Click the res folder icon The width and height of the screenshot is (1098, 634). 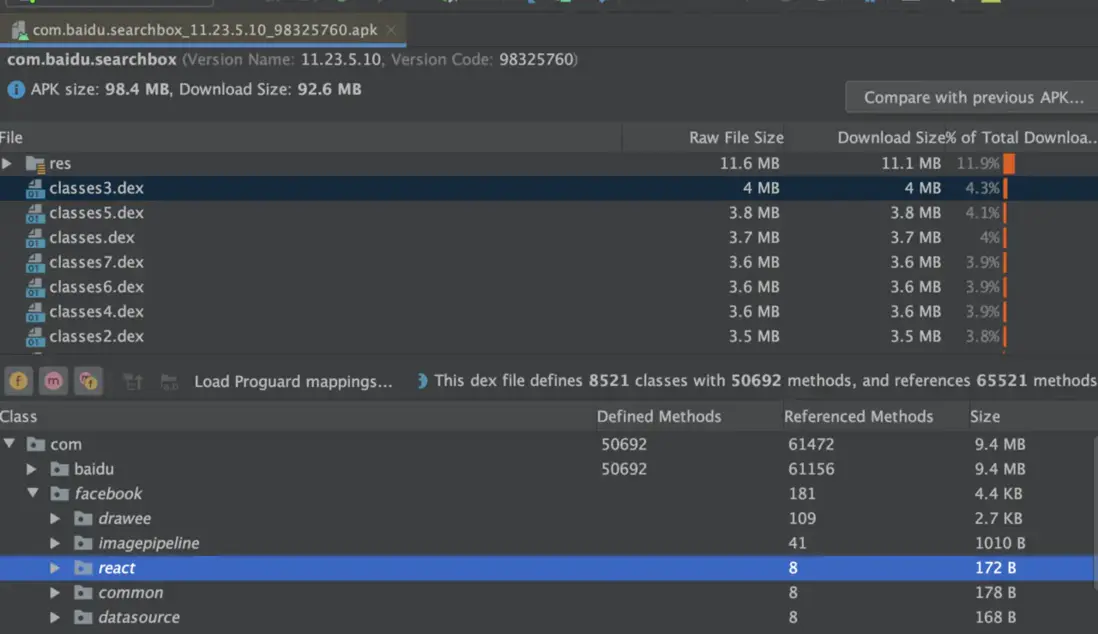coord(35,164)
